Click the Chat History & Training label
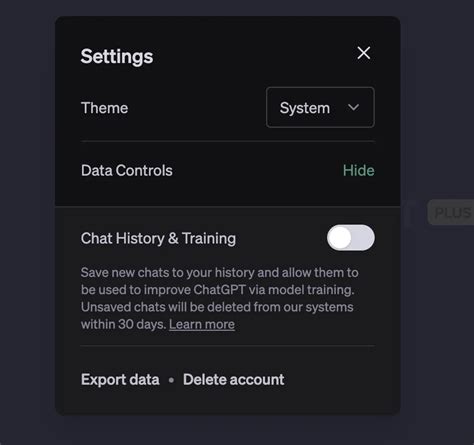 [158, 238]
